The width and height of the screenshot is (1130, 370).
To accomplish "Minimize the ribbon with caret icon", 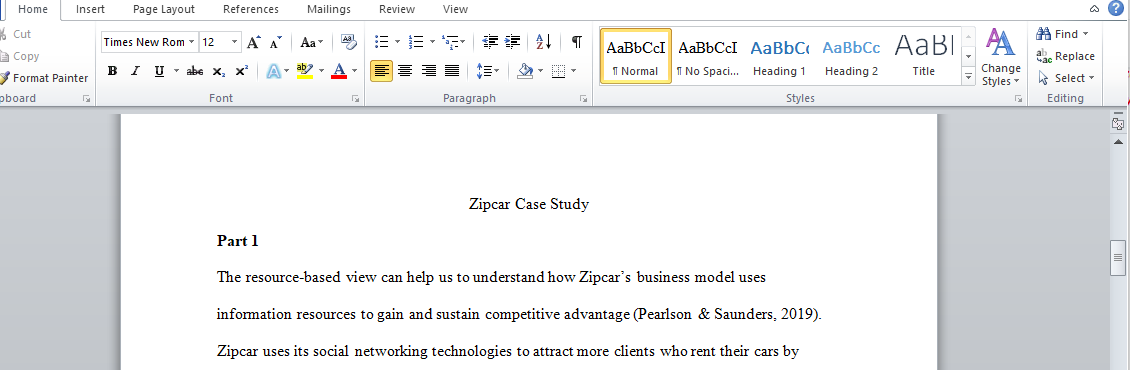I will 1094,9.
